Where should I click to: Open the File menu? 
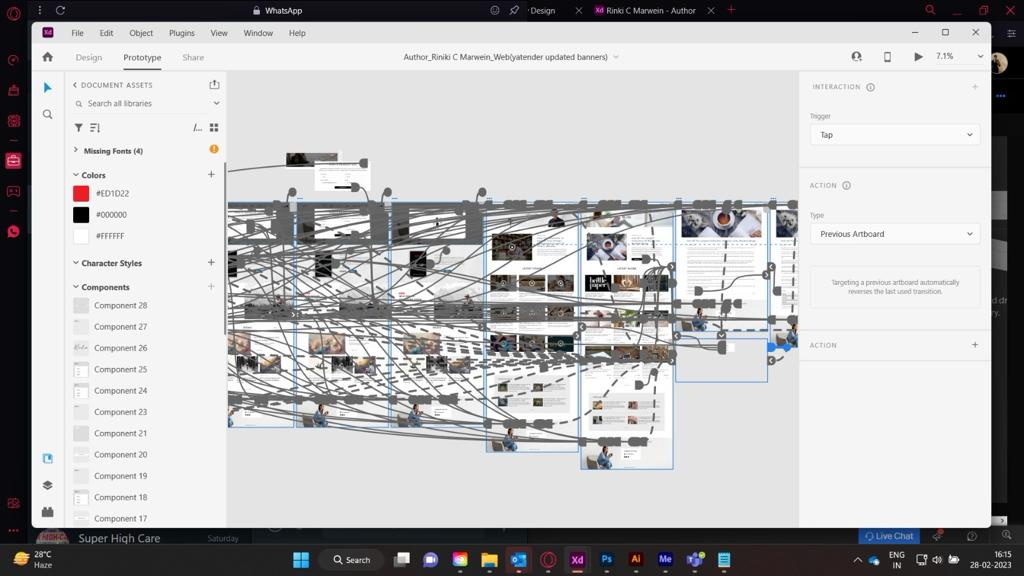click(77, 33)
